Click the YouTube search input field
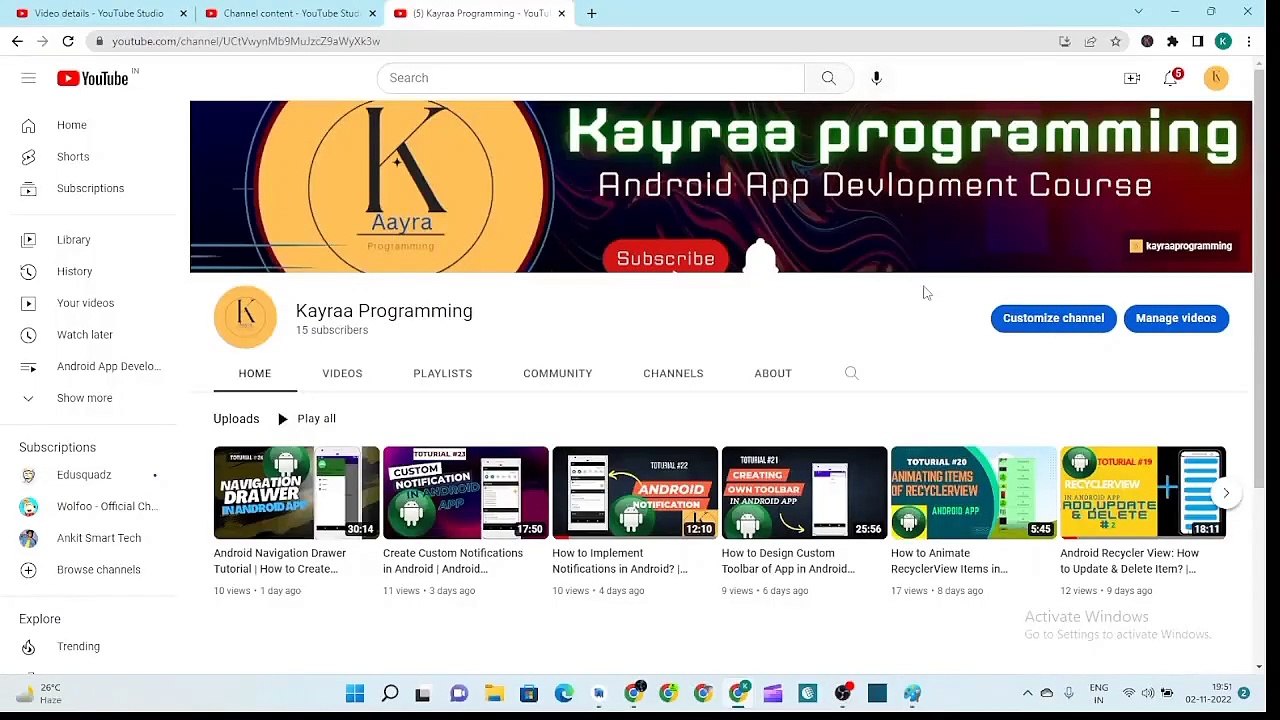Image resolution: width=1280 pixels, height=720 pixels. click(x=591, y=78)
